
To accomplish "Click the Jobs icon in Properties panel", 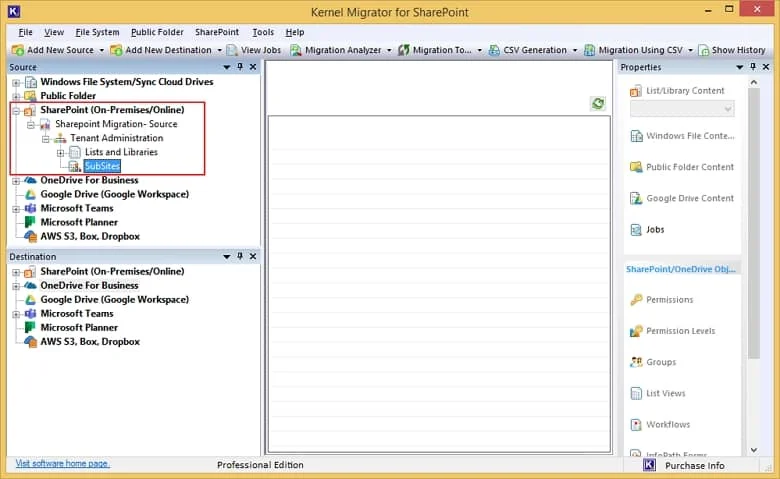I will coord(636,230).
